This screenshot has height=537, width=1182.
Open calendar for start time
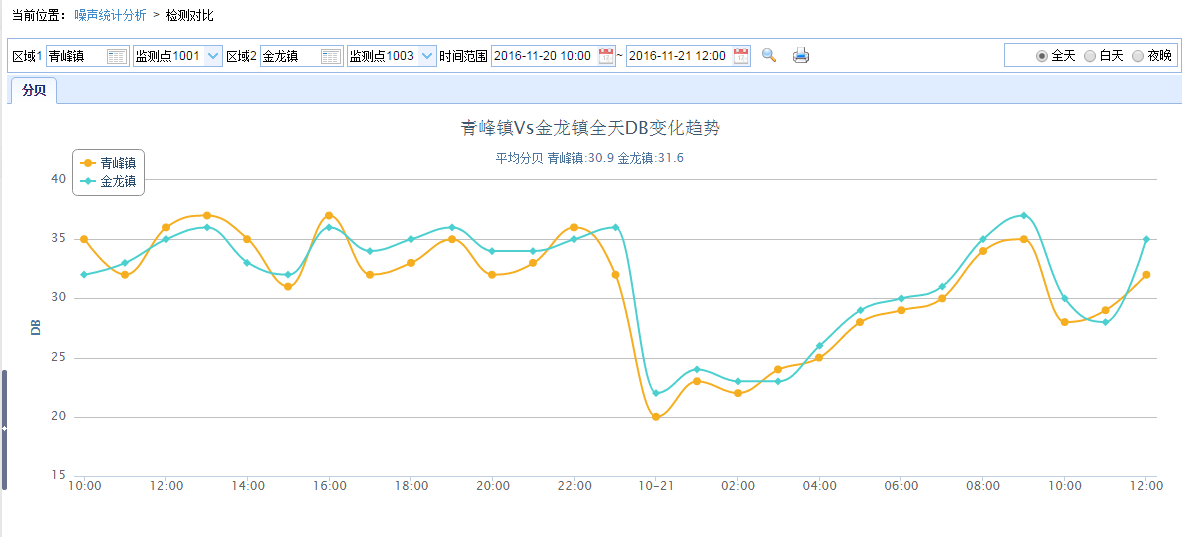click(x=606, y=56)
